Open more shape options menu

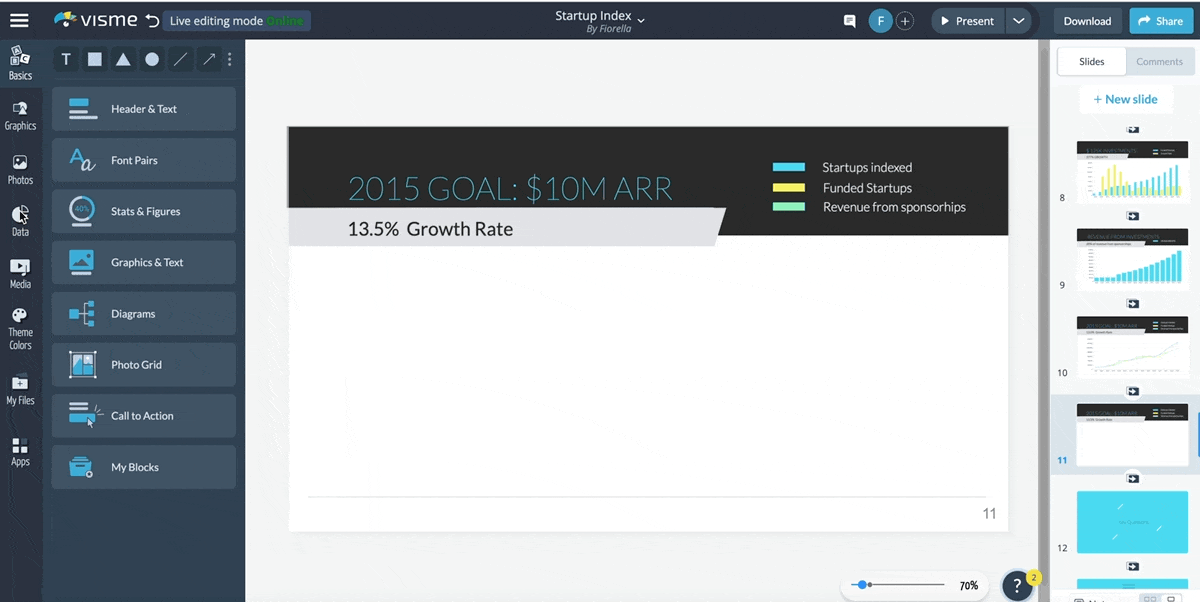[230, 59]
